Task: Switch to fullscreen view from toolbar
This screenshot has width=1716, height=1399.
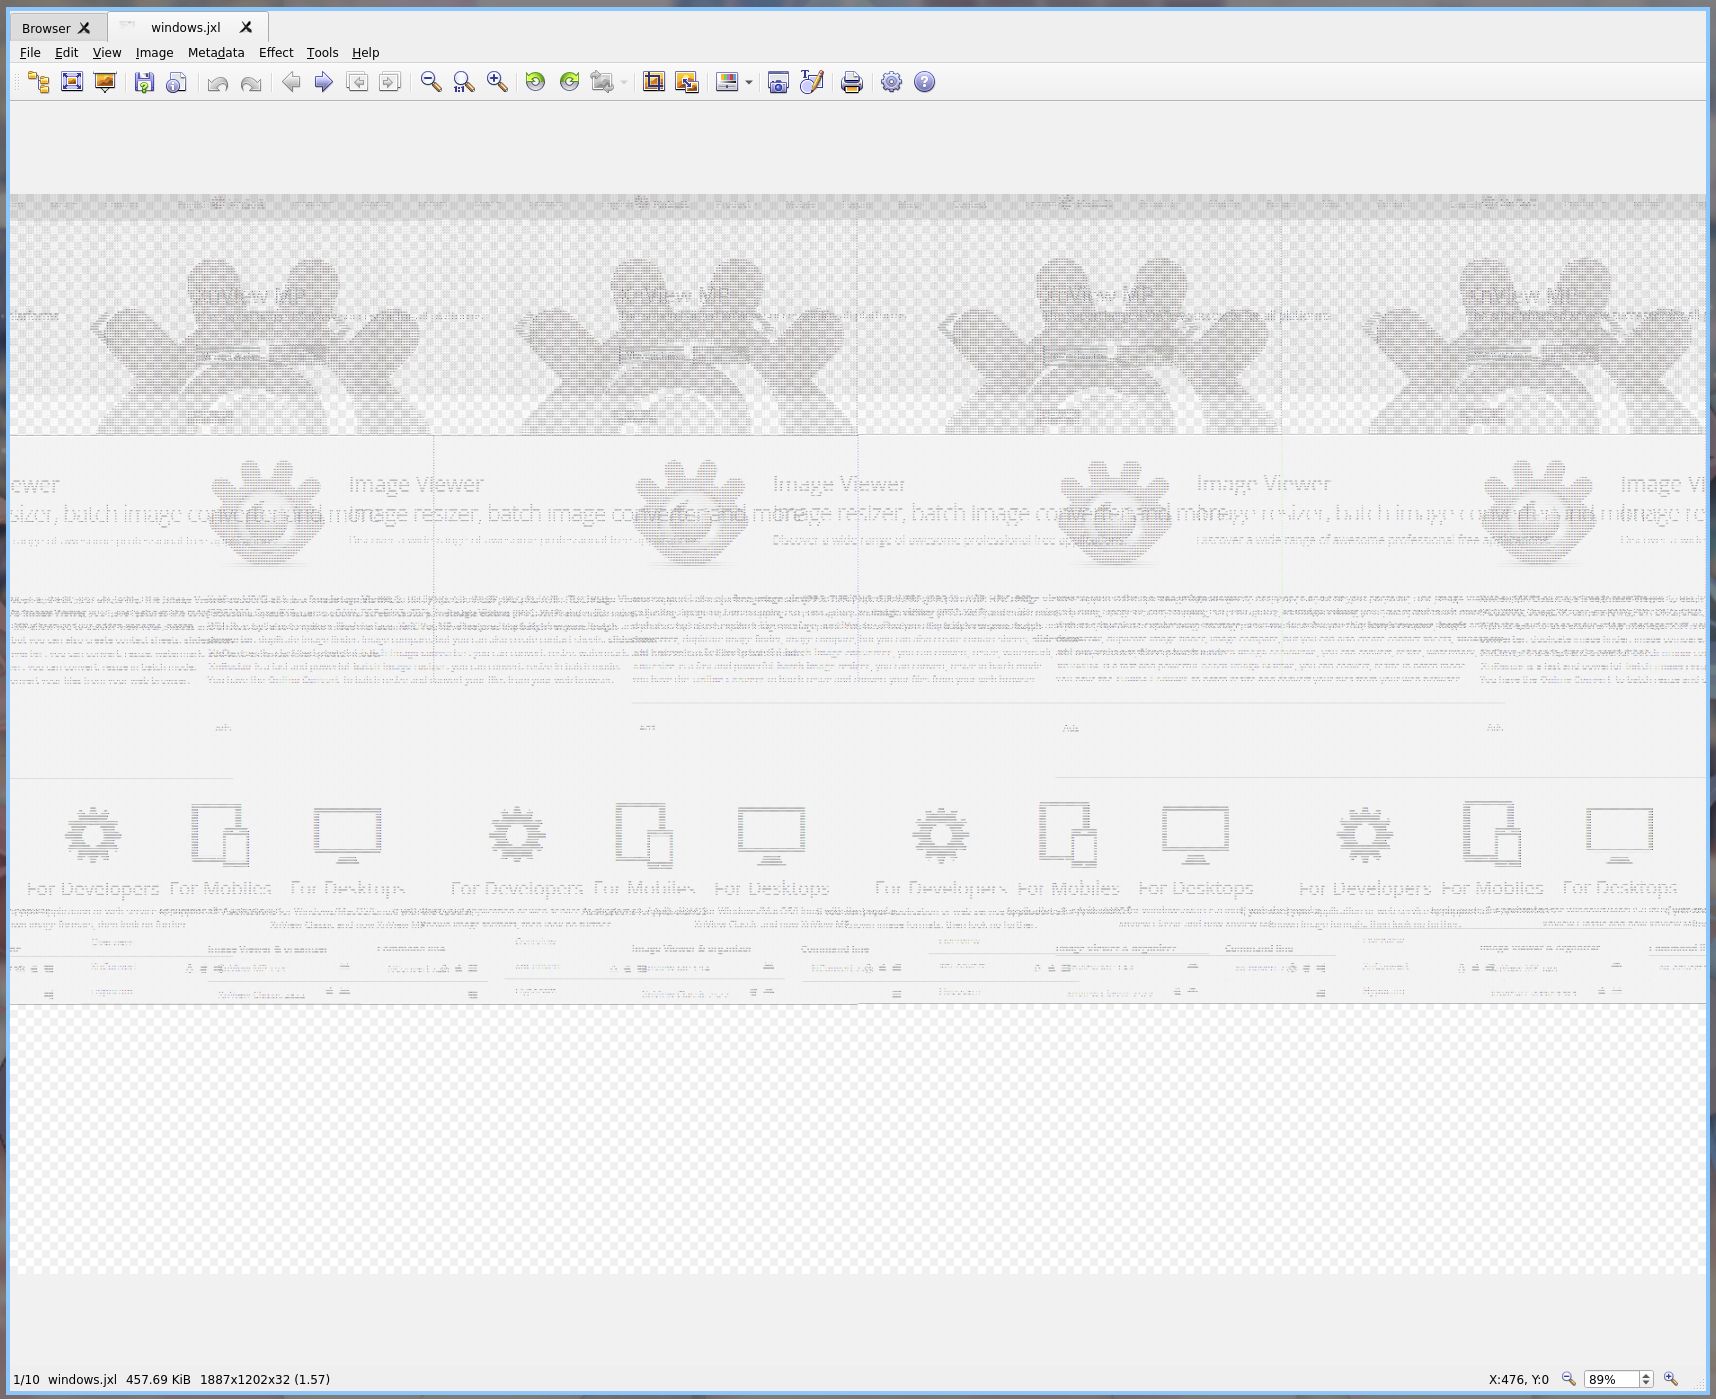Action: [x=72, y=82]
